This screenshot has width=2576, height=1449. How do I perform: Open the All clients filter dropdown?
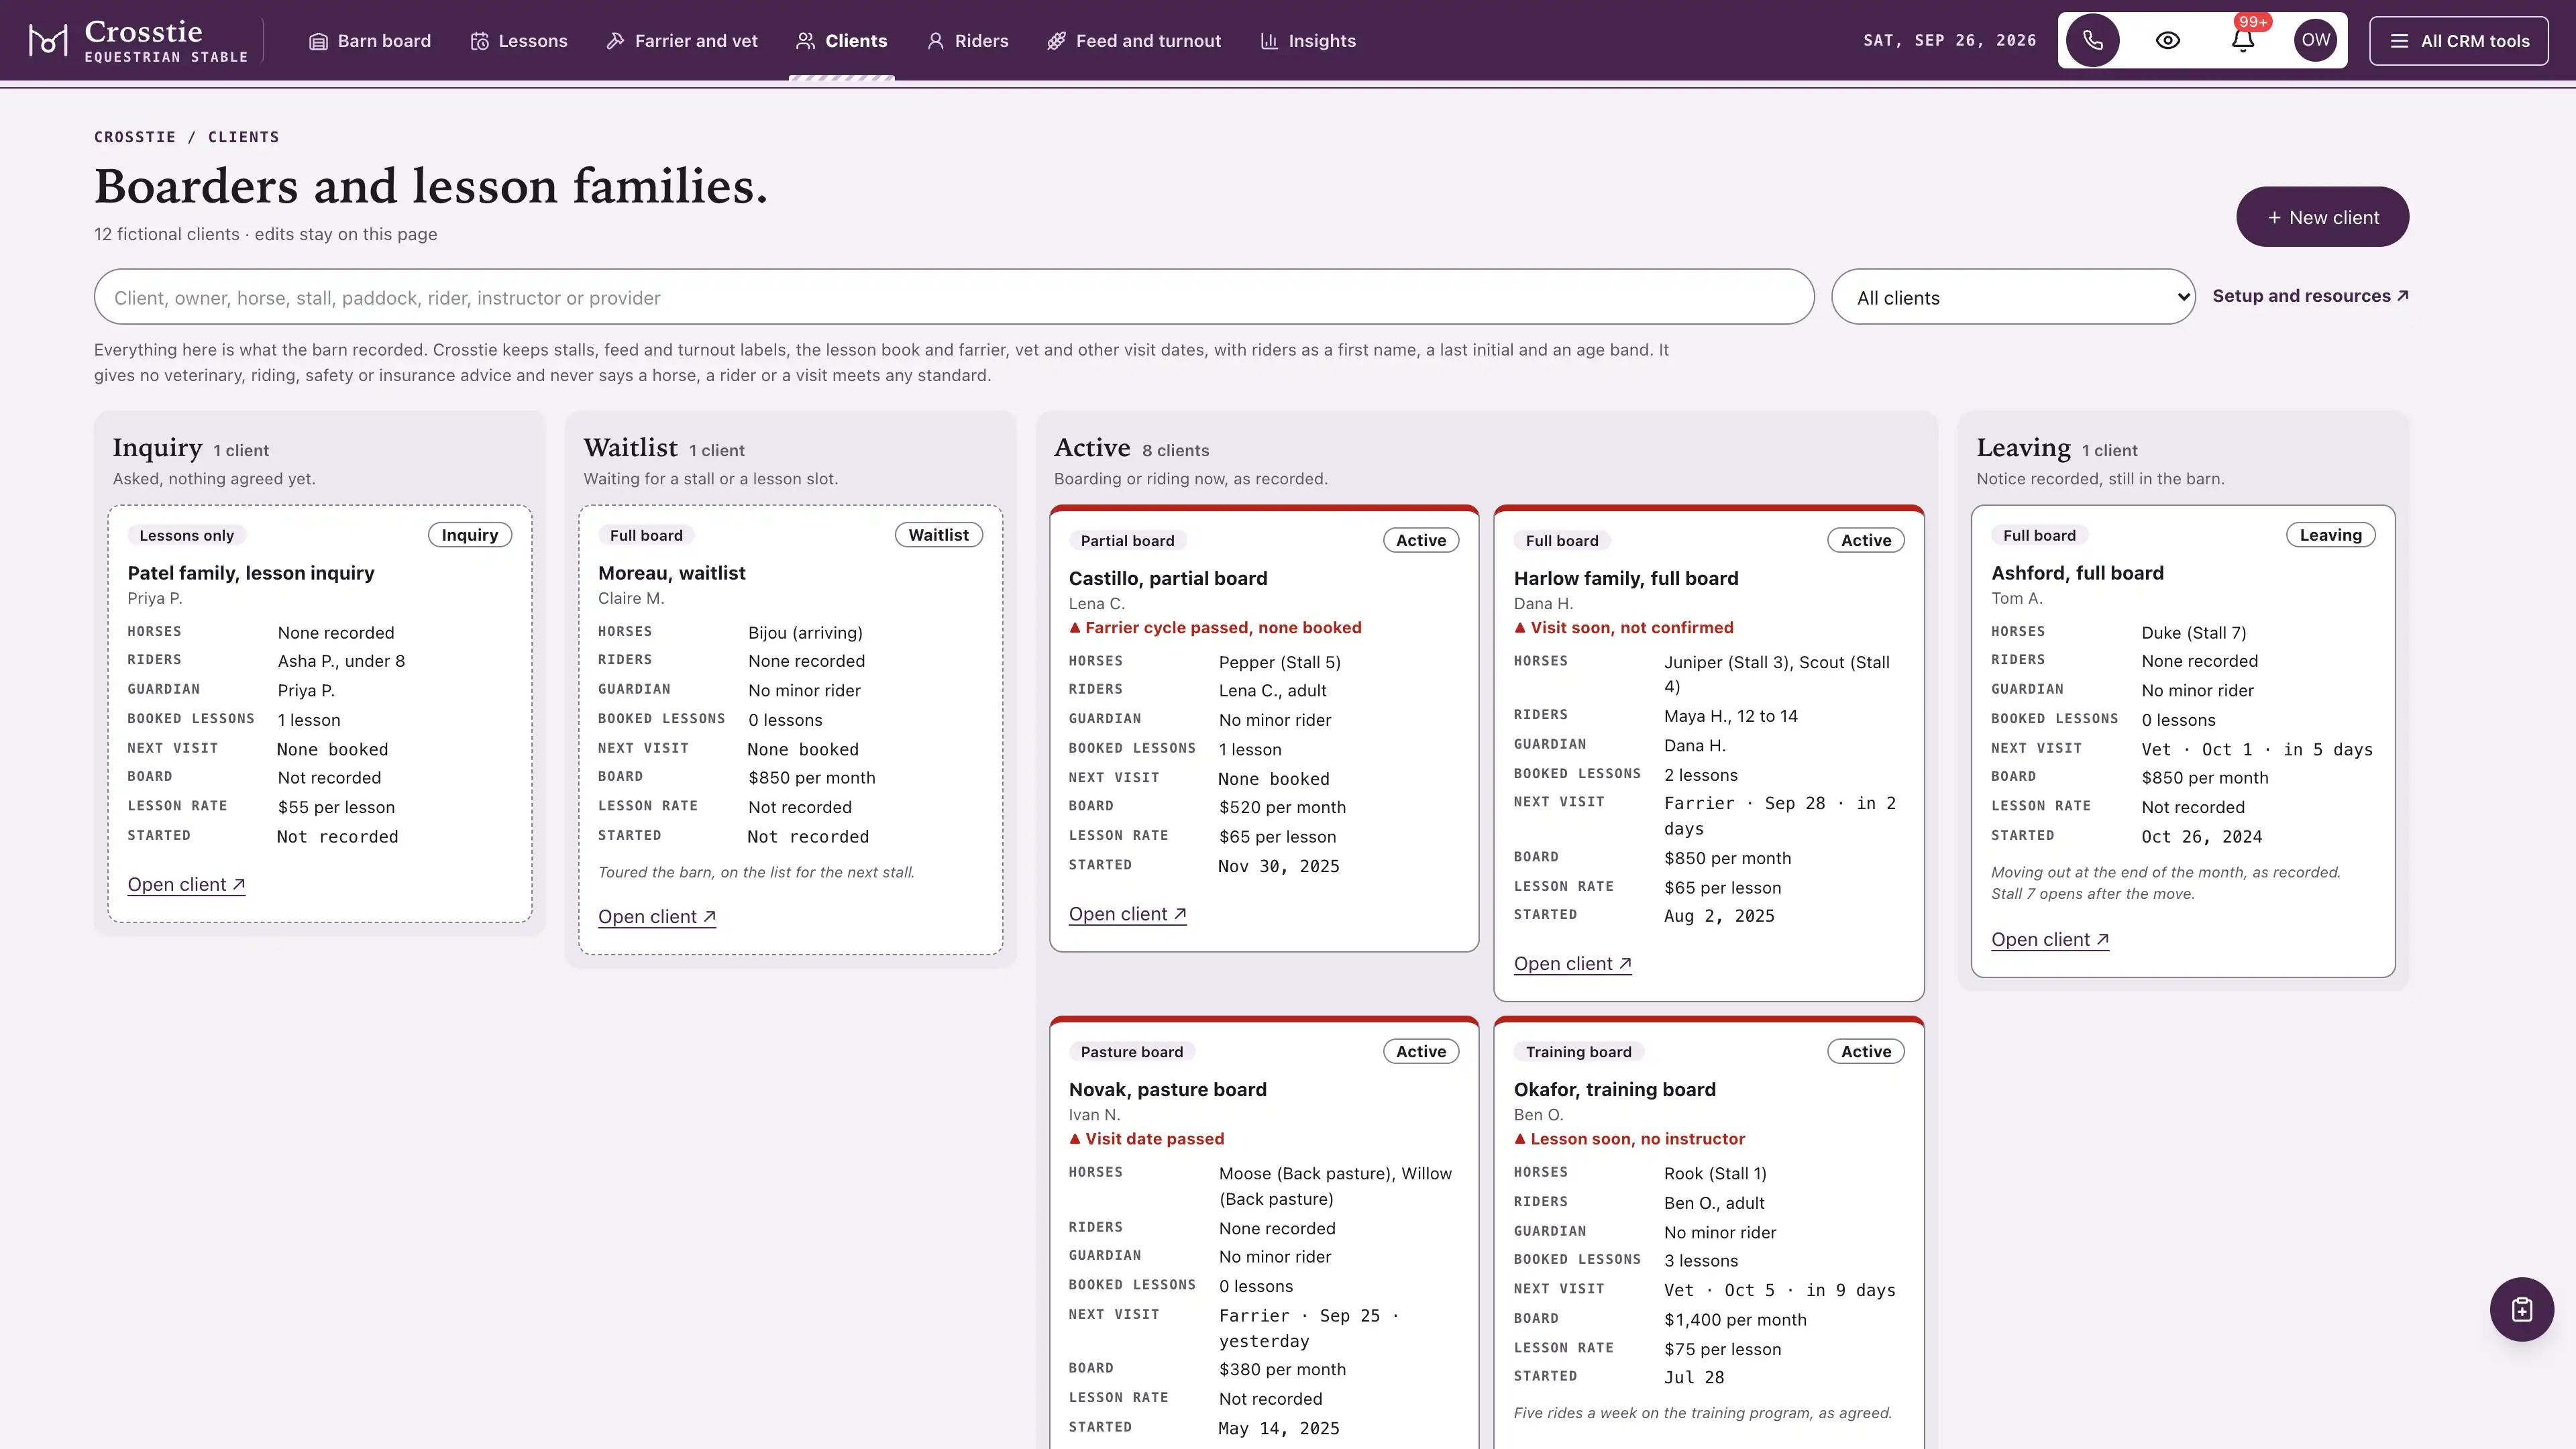pos(2013,297)
